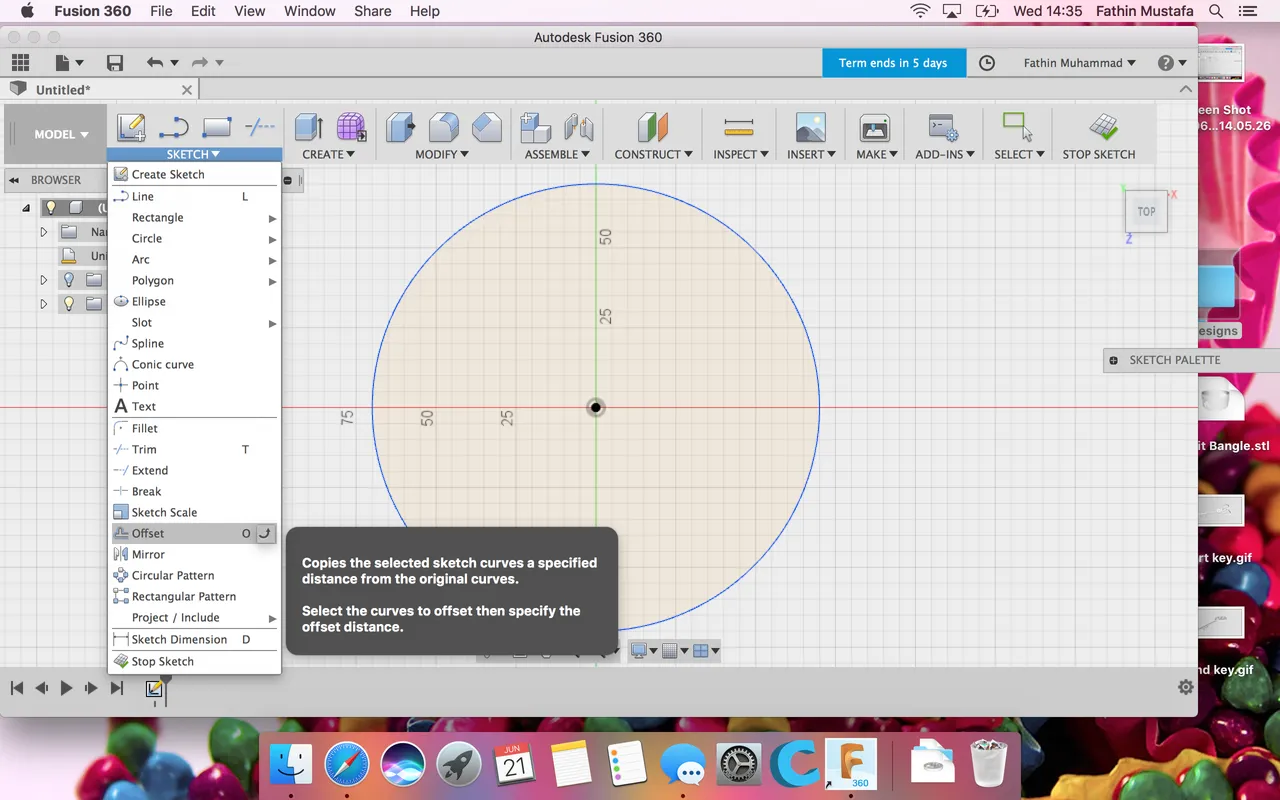Click the Offset Plane icon in Construct
This screenshot has height=800, width=1280.
click(x=653, y=127)
